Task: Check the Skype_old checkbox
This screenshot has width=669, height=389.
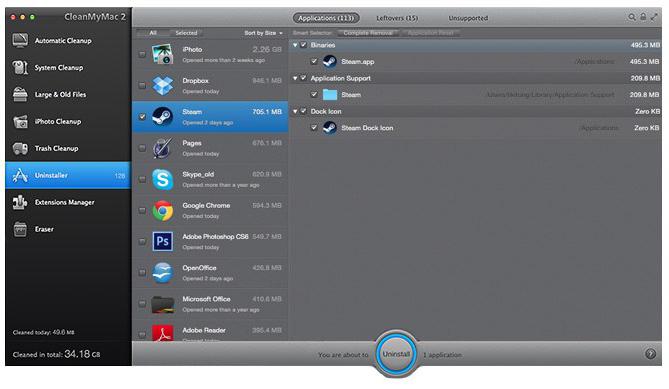Action: click(x=142, y=179)
